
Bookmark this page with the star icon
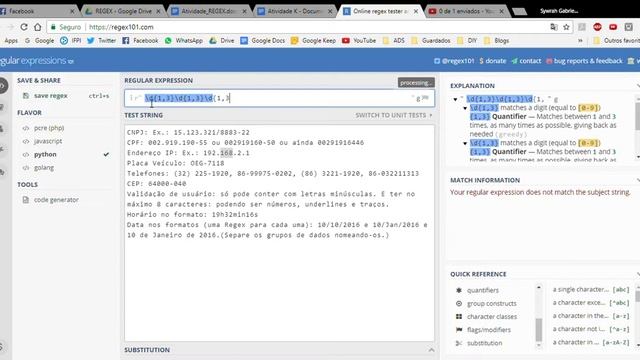click(566, 27)
